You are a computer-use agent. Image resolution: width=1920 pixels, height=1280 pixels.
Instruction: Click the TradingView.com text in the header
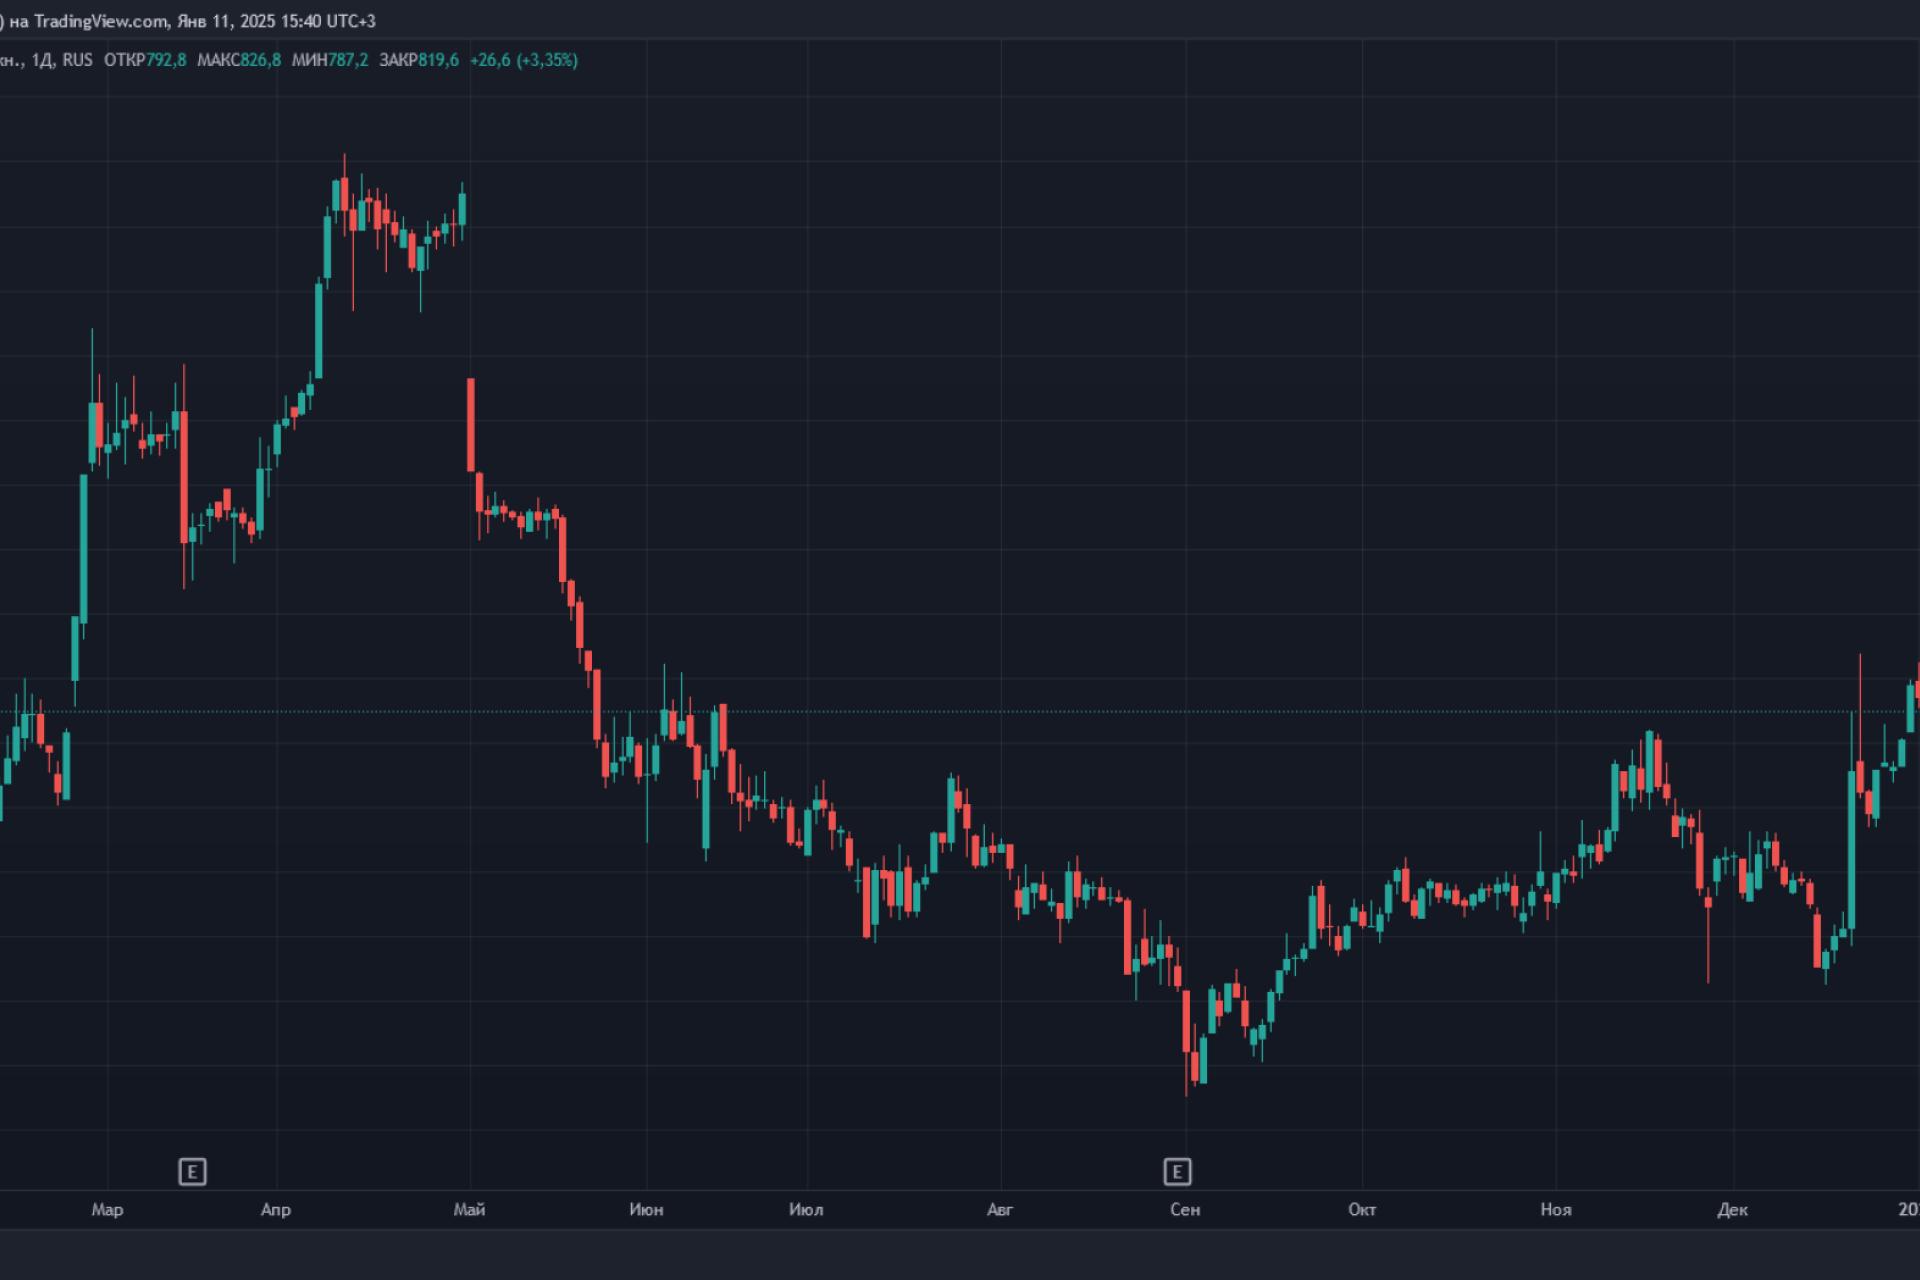tap(101, 21)
